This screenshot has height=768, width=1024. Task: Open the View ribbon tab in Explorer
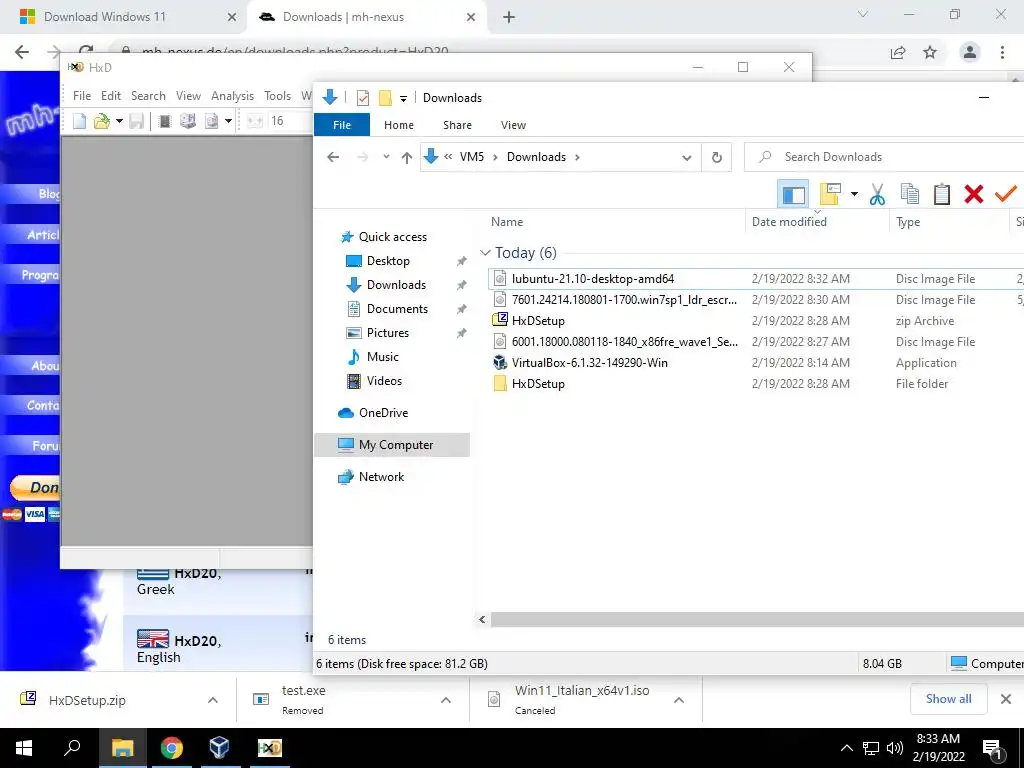click(513, 125)
